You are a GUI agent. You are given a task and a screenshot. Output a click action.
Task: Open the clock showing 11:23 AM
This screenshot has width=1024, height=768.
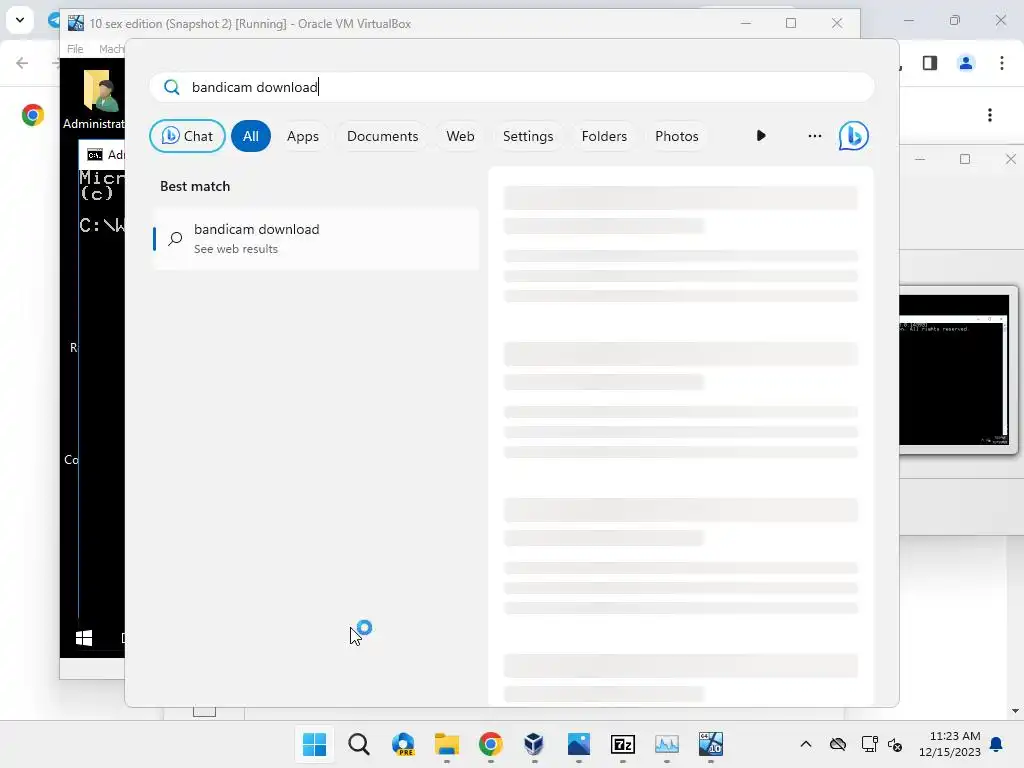950,744
